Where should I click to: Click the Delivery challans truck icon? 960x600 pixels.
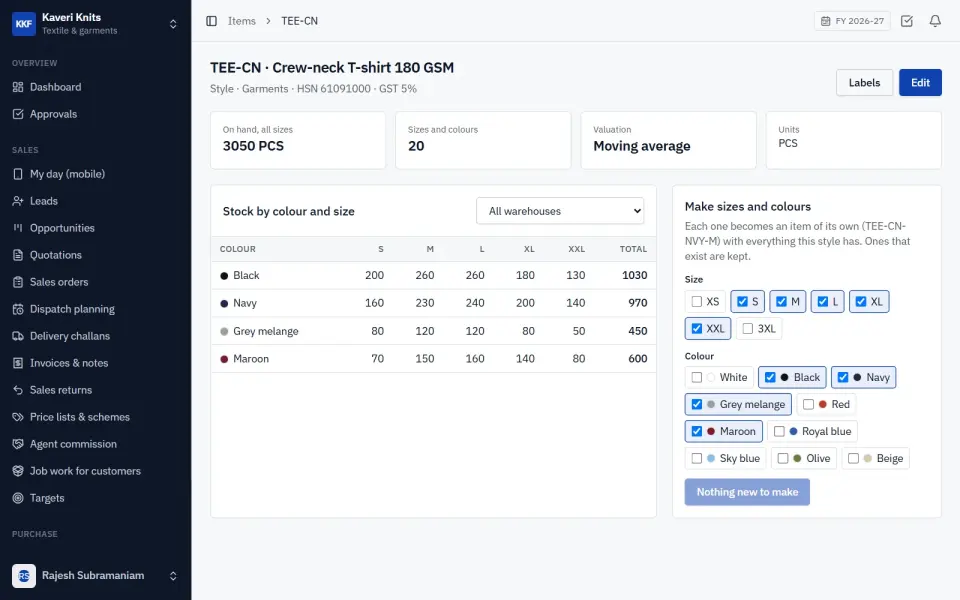pos(18,336)
